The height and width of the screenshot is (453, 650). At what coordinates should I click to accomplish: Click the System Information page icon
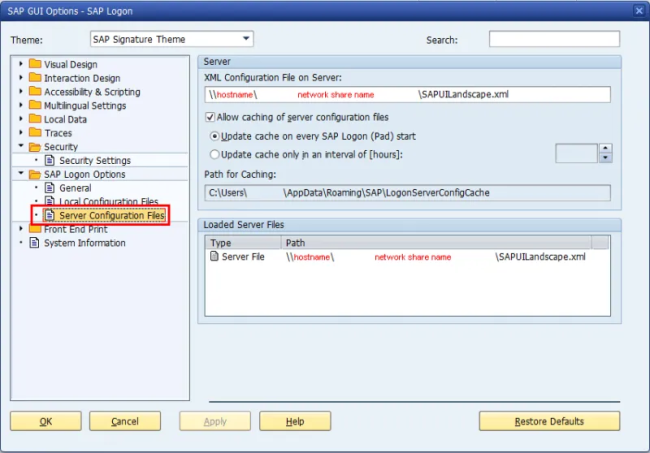click(x=34, y=242)
